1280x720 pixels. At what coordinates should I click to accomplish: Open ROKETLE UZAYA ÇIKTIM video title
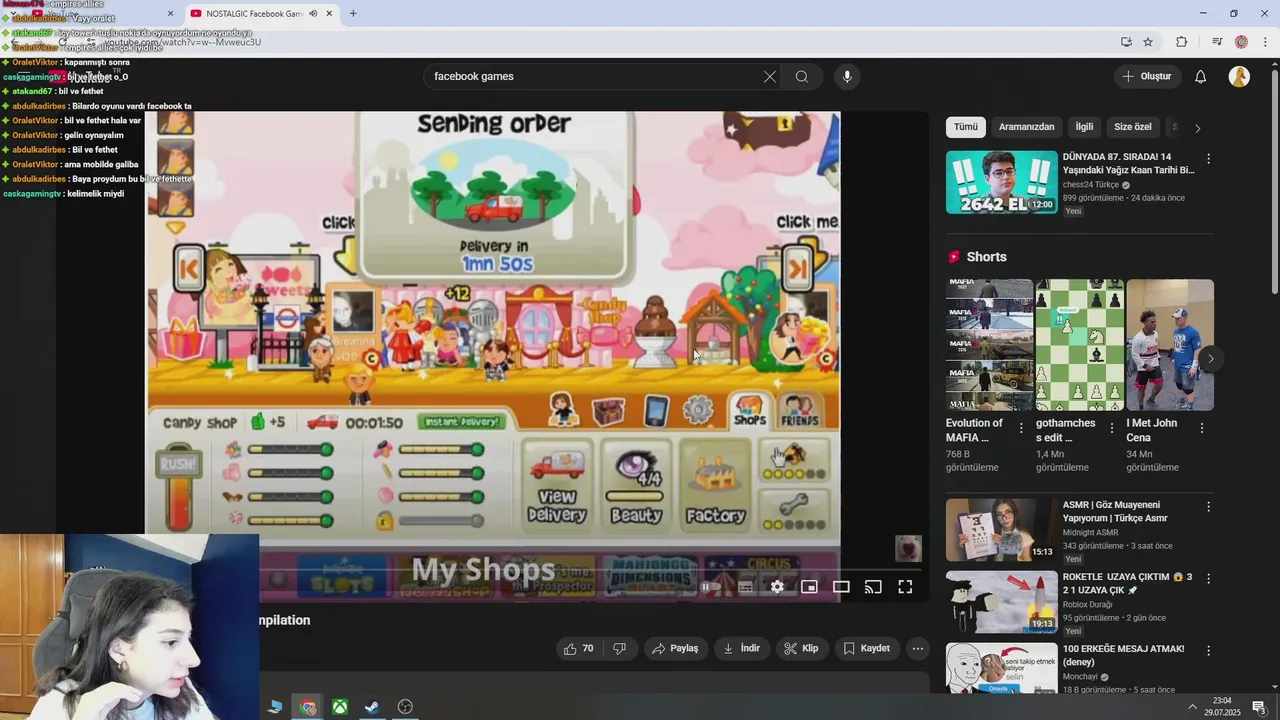click(x=1127, y=584)
